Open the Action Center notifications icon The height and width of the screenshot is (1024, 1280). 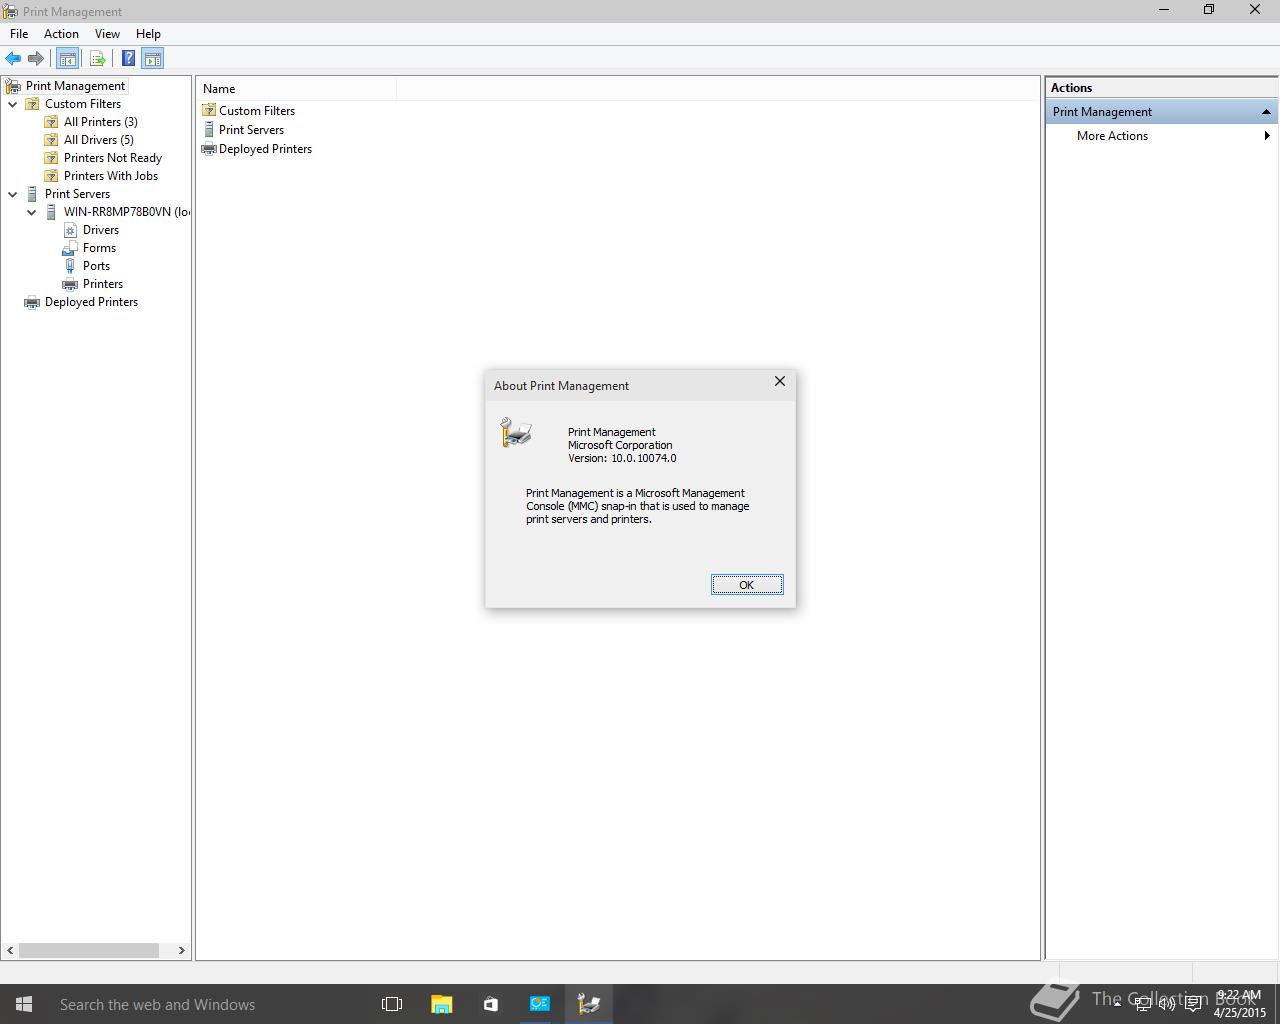tap(1193, 1004)
